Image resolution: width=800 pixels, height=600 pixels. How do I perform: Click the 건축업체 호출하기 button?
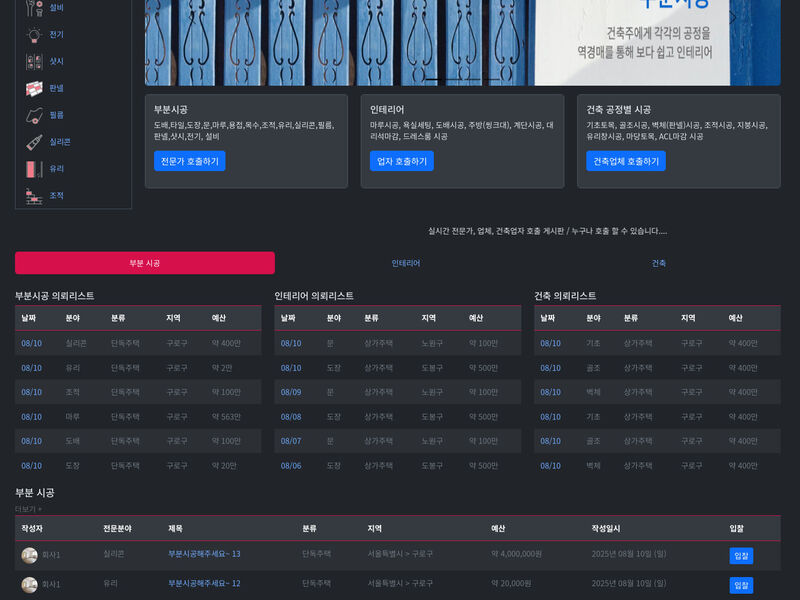click(626, 161)
